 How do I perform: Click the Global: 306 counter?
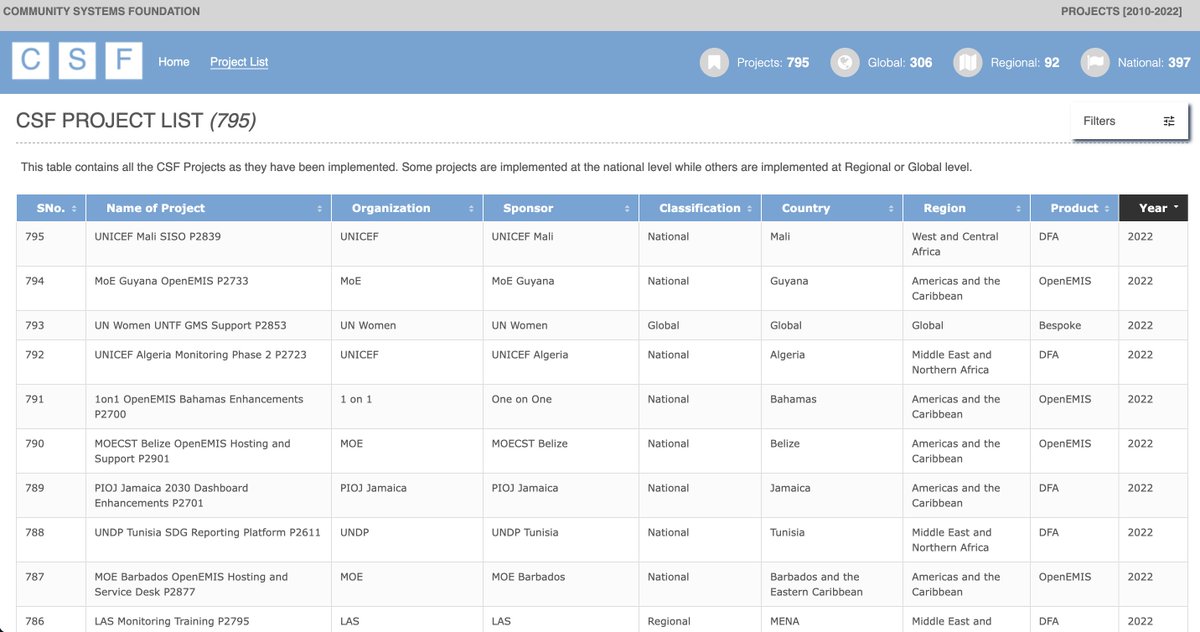click(x=900, y=62)
